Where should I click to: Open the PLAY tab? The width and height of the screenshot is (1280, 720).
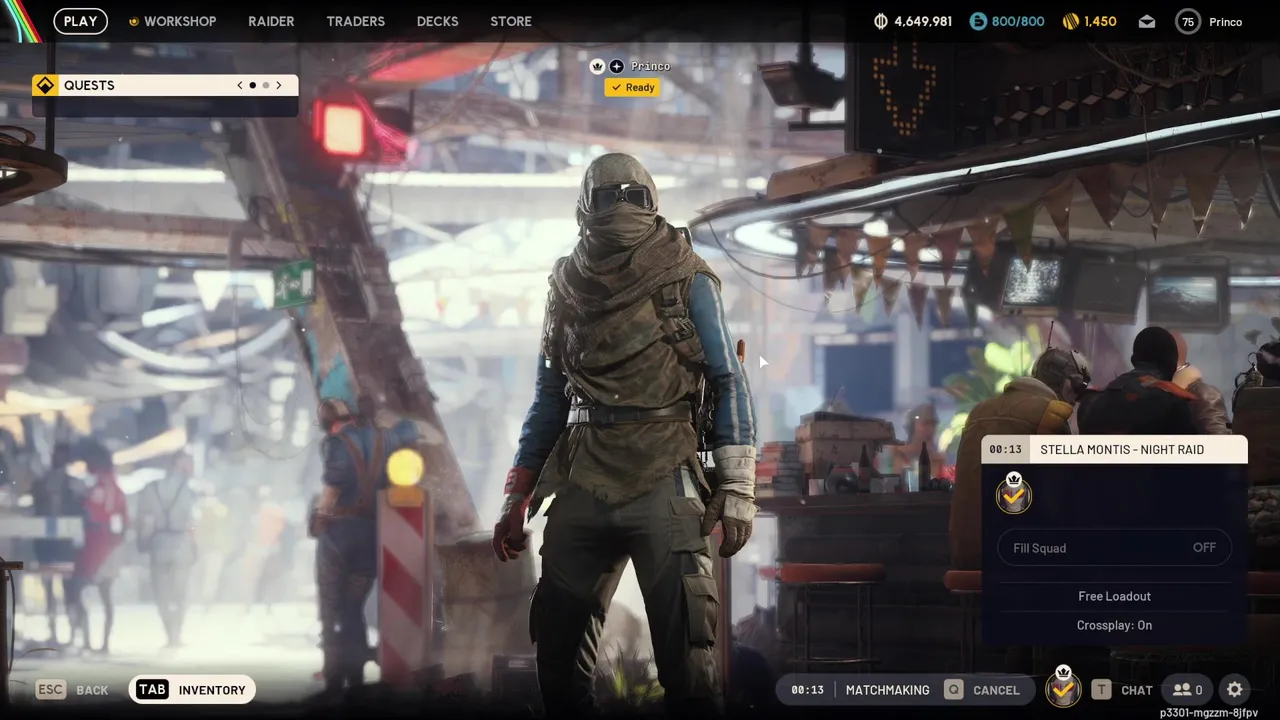point(80,21)
